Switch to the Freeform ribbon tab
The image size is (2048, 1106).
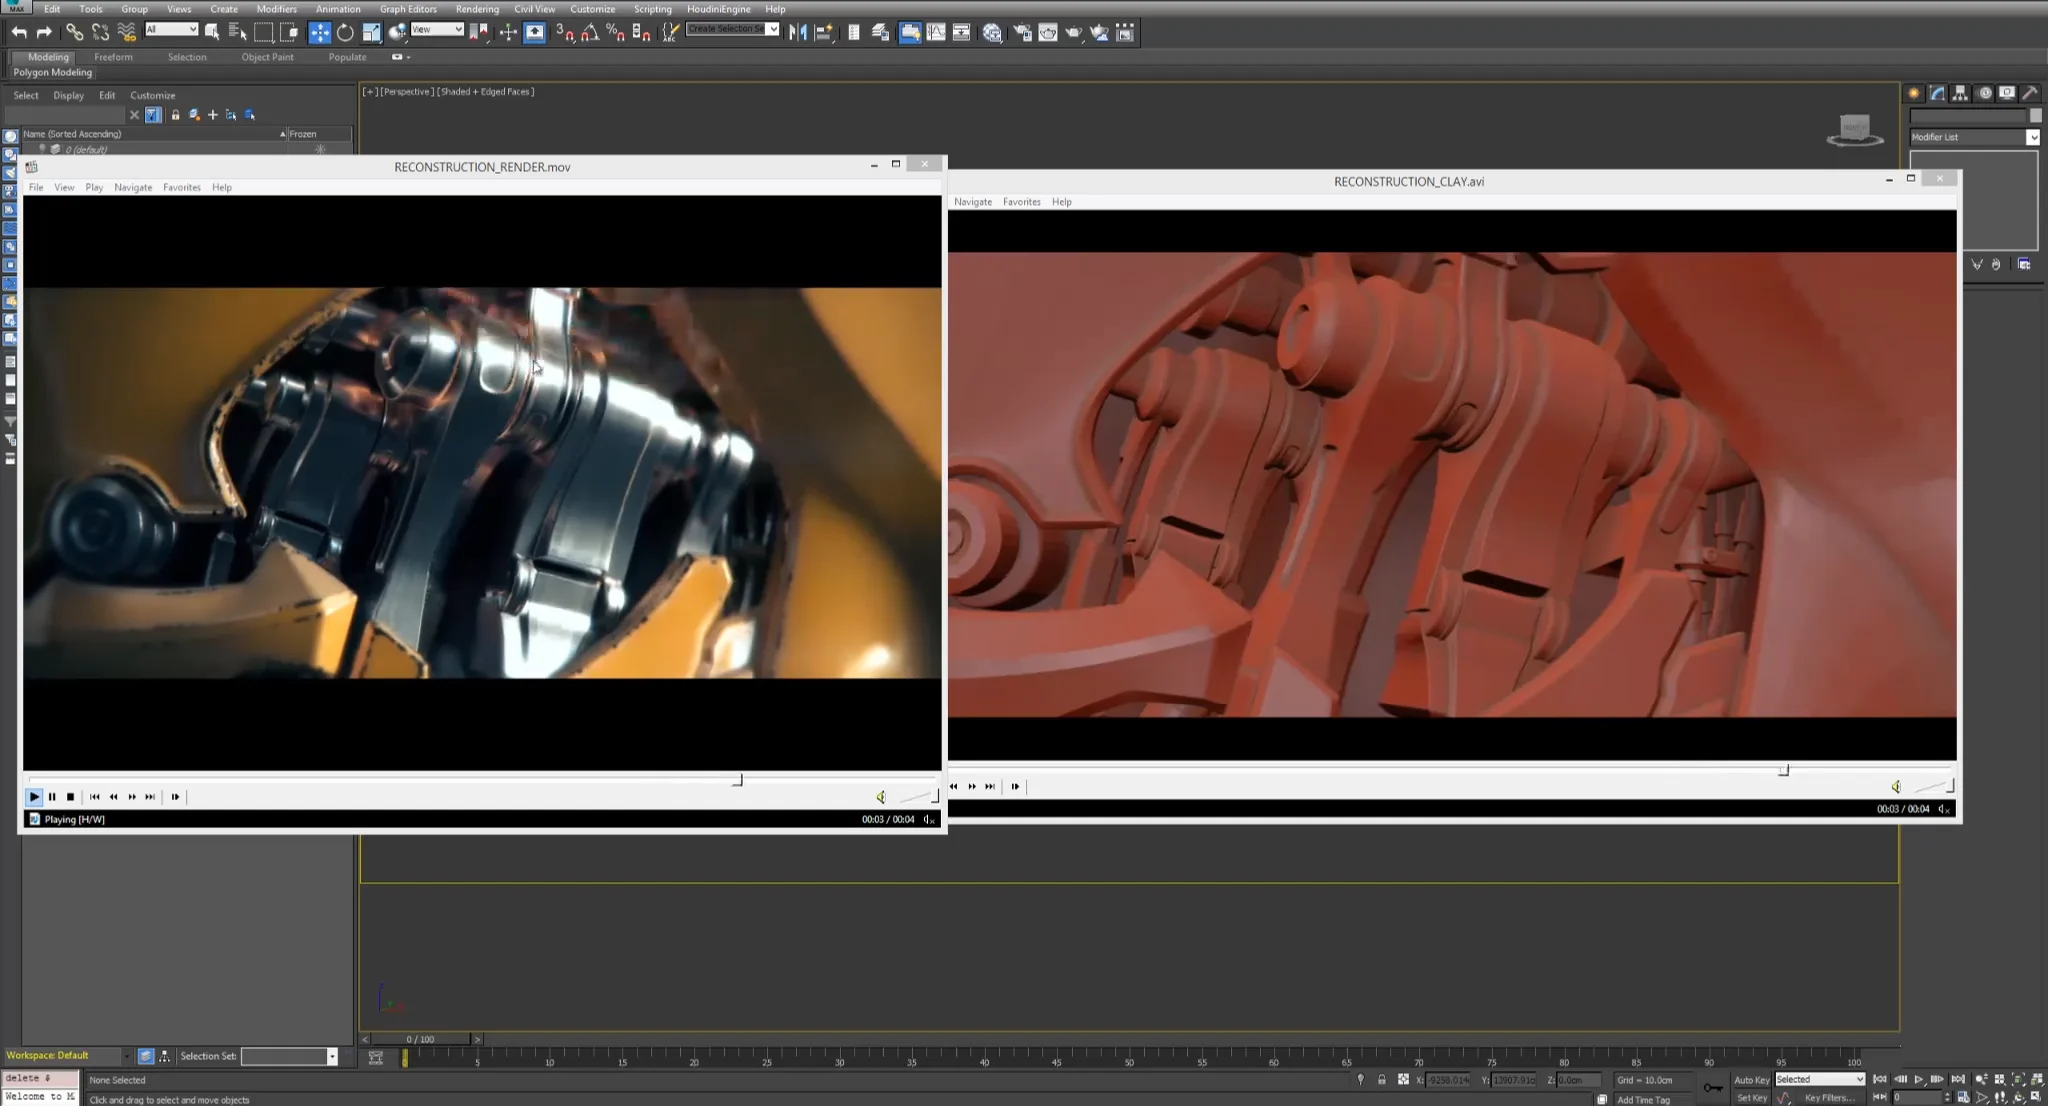[113, 57]
